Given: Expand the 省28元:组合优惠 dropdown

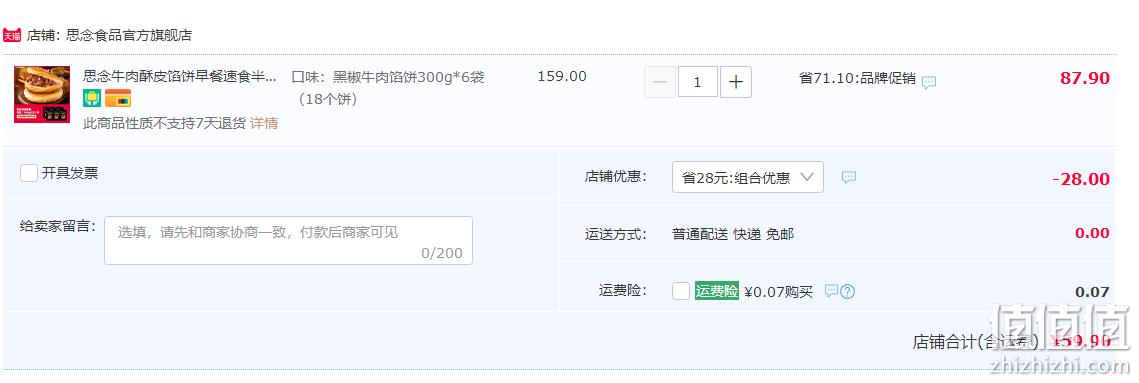Looking at the screenshot, I should pos(747,177).
